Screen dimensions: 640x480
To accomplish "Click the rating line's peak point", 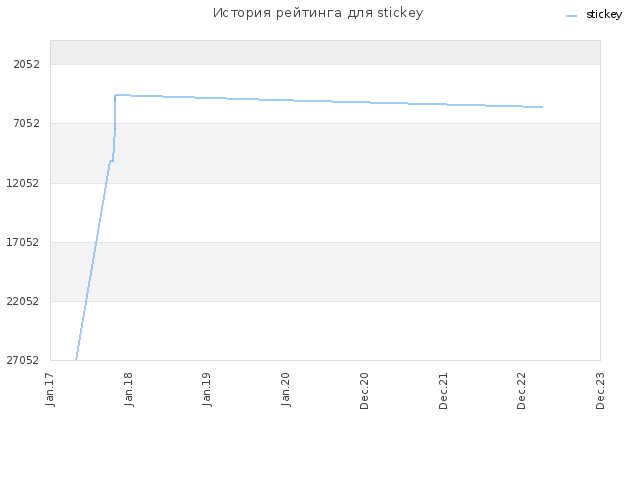I will click(x=116, y=95).
